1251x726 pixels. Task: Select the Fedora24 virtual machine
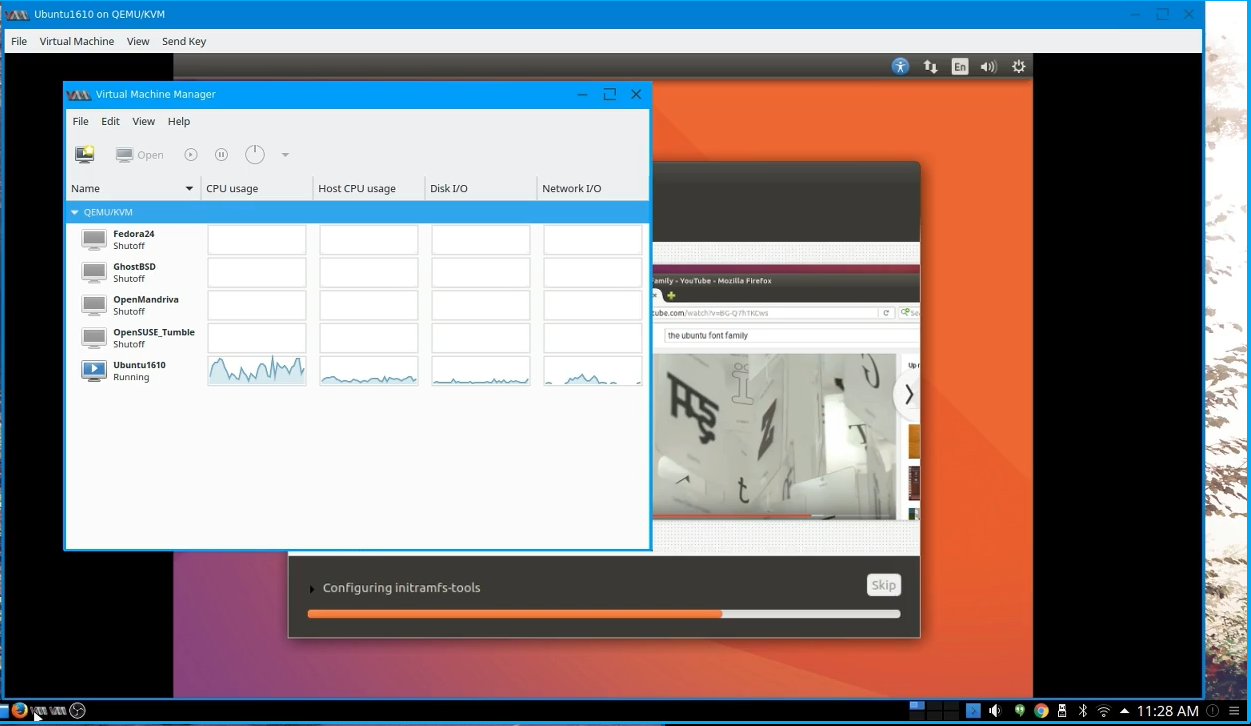358,240
